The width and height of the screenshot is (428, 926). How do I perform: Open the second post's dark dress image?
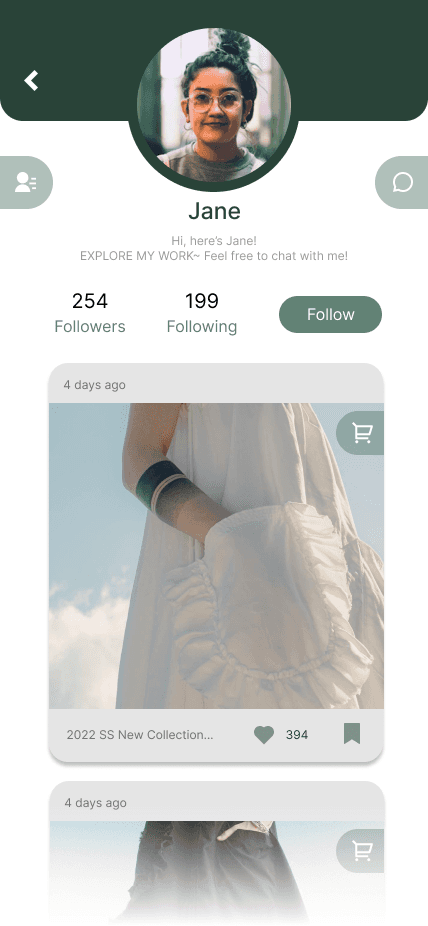pyautogui.click(x=216, y=870)
